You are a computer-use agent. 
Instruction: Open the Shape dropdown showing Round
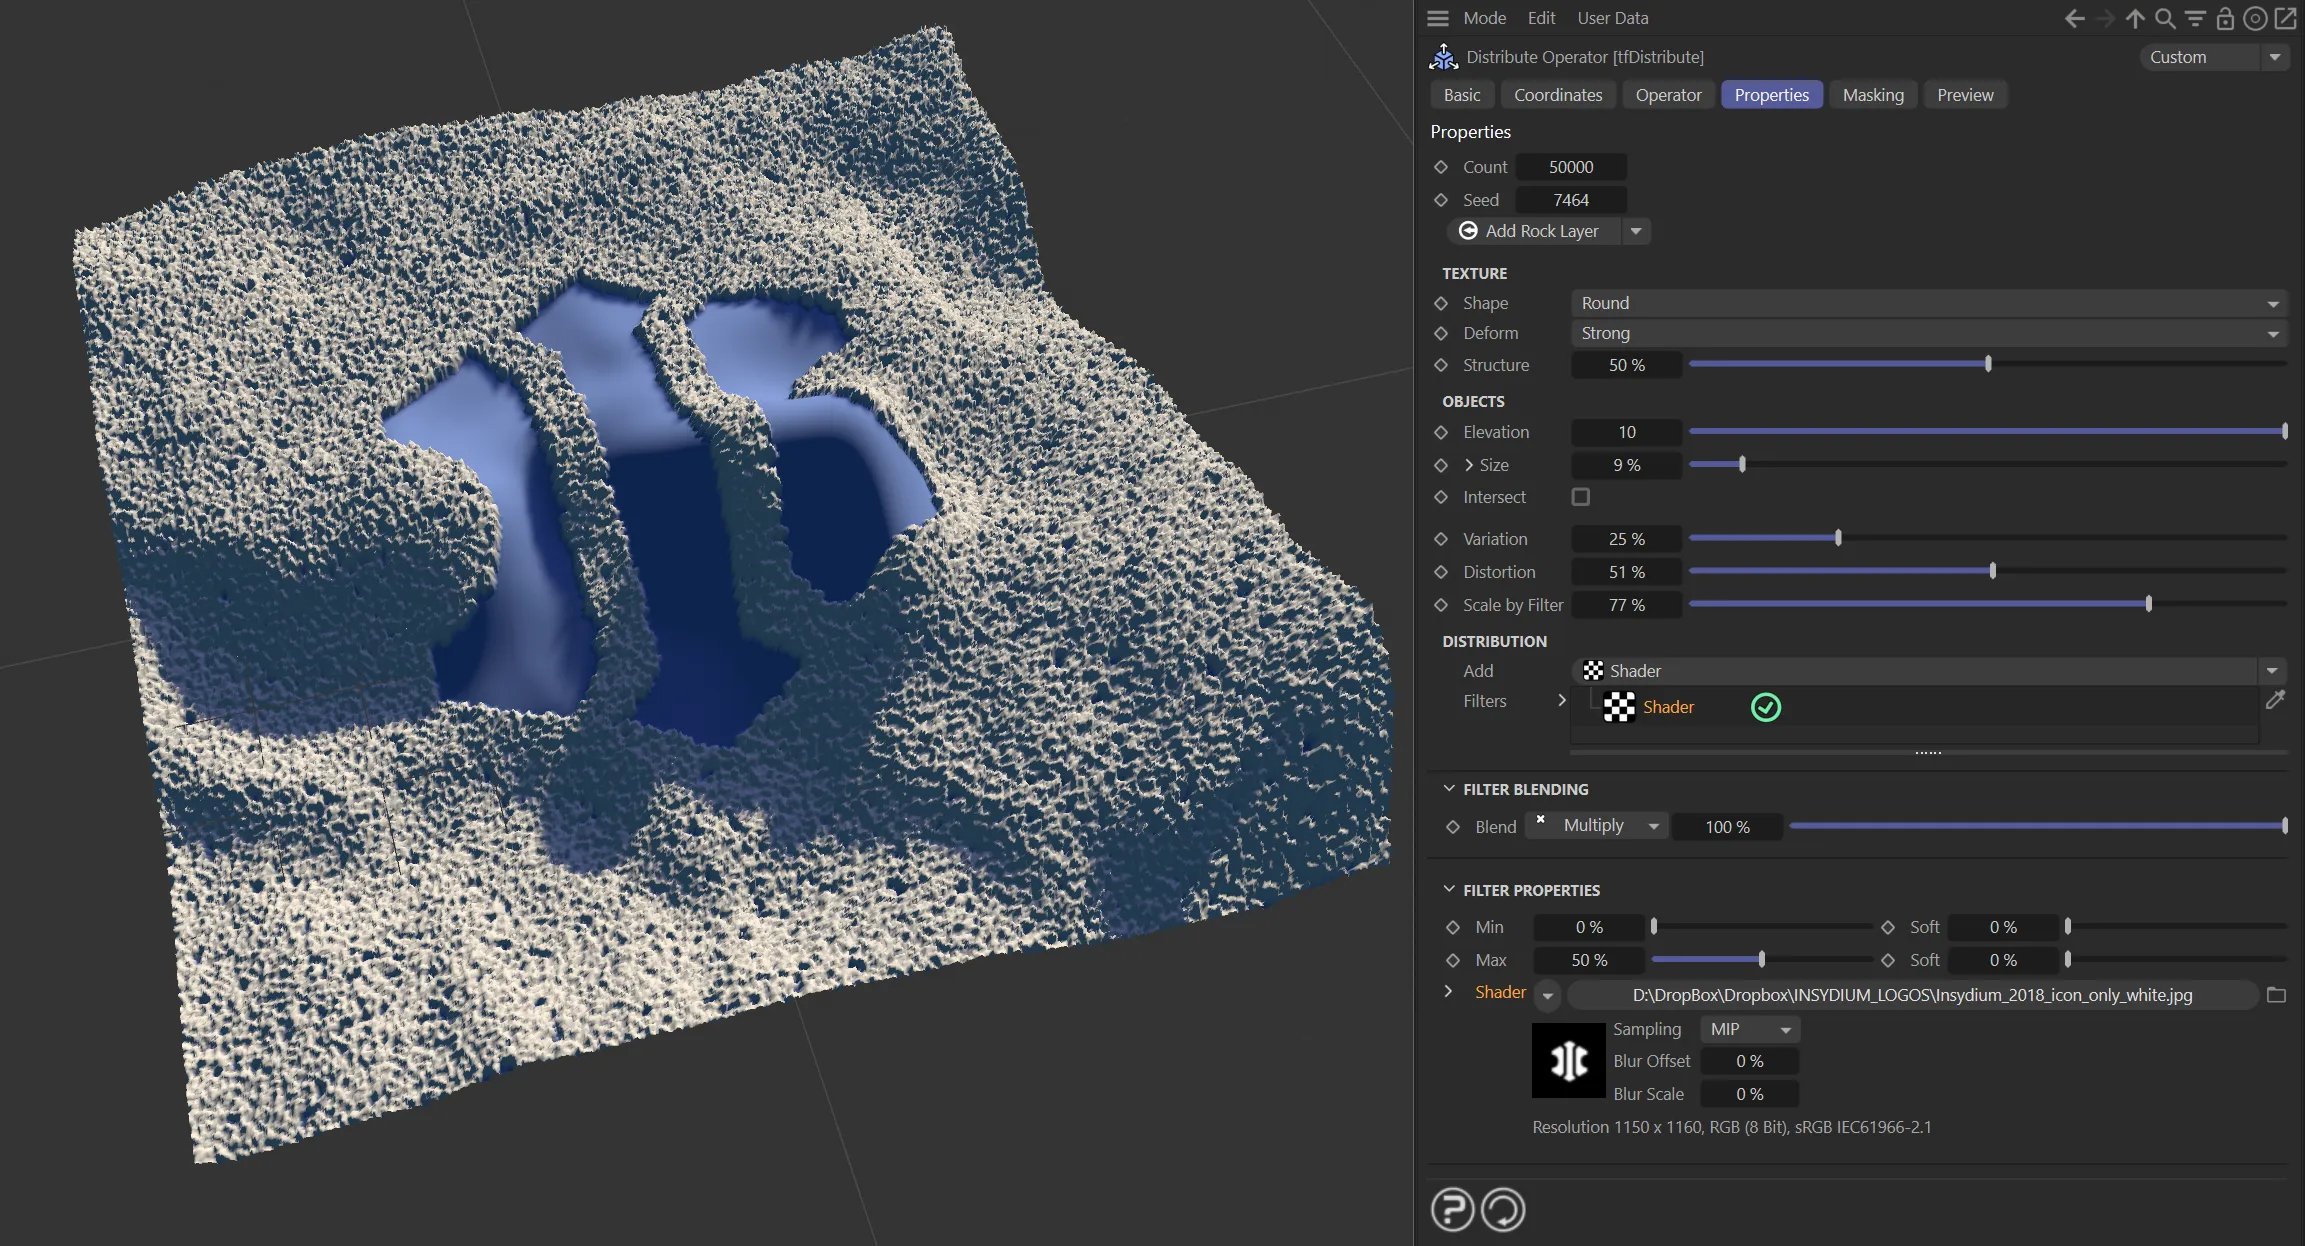click(1927, 303)
